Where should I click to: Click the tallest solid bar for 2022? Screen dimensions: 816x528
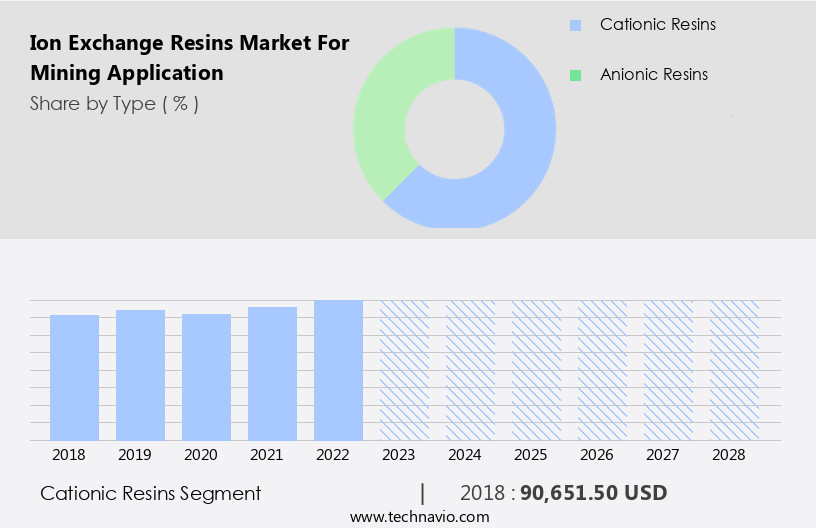tap(338, 370)
